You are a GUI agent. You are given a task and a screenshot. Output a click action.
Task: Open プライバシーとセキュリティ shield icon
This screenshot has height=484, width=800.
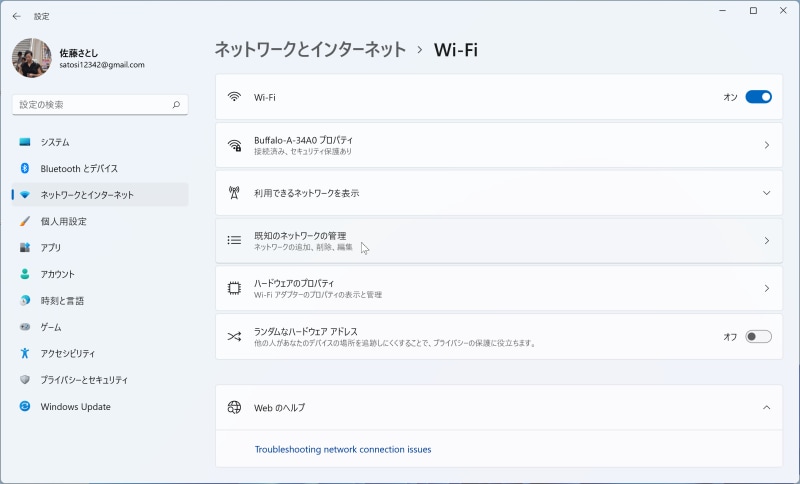pyautogui.click(x=25, y=380)
